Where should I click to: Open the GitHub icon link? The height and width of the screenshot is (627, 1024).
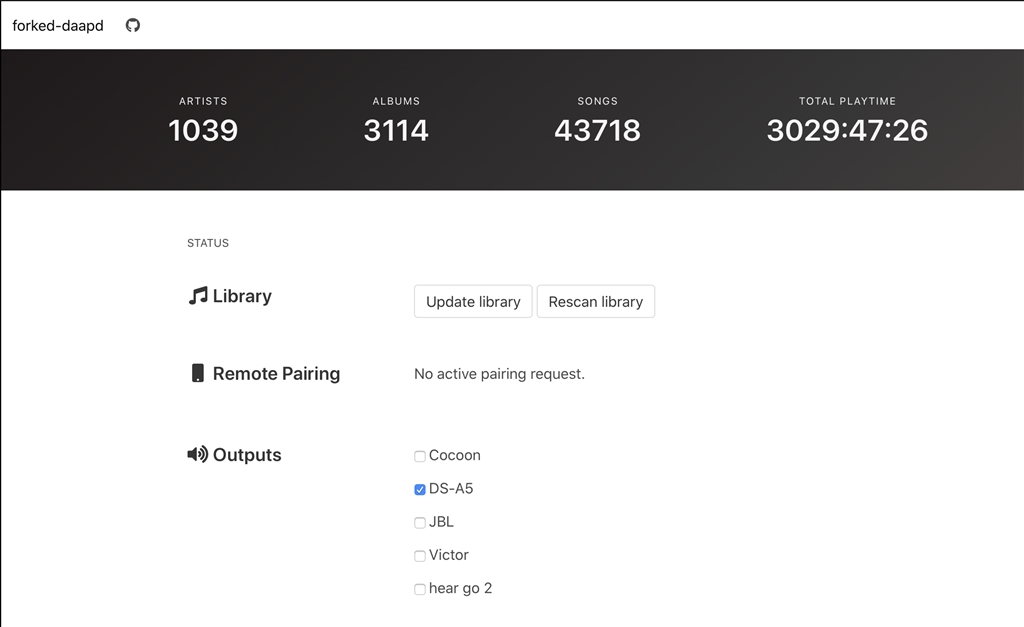coord(133,25)
